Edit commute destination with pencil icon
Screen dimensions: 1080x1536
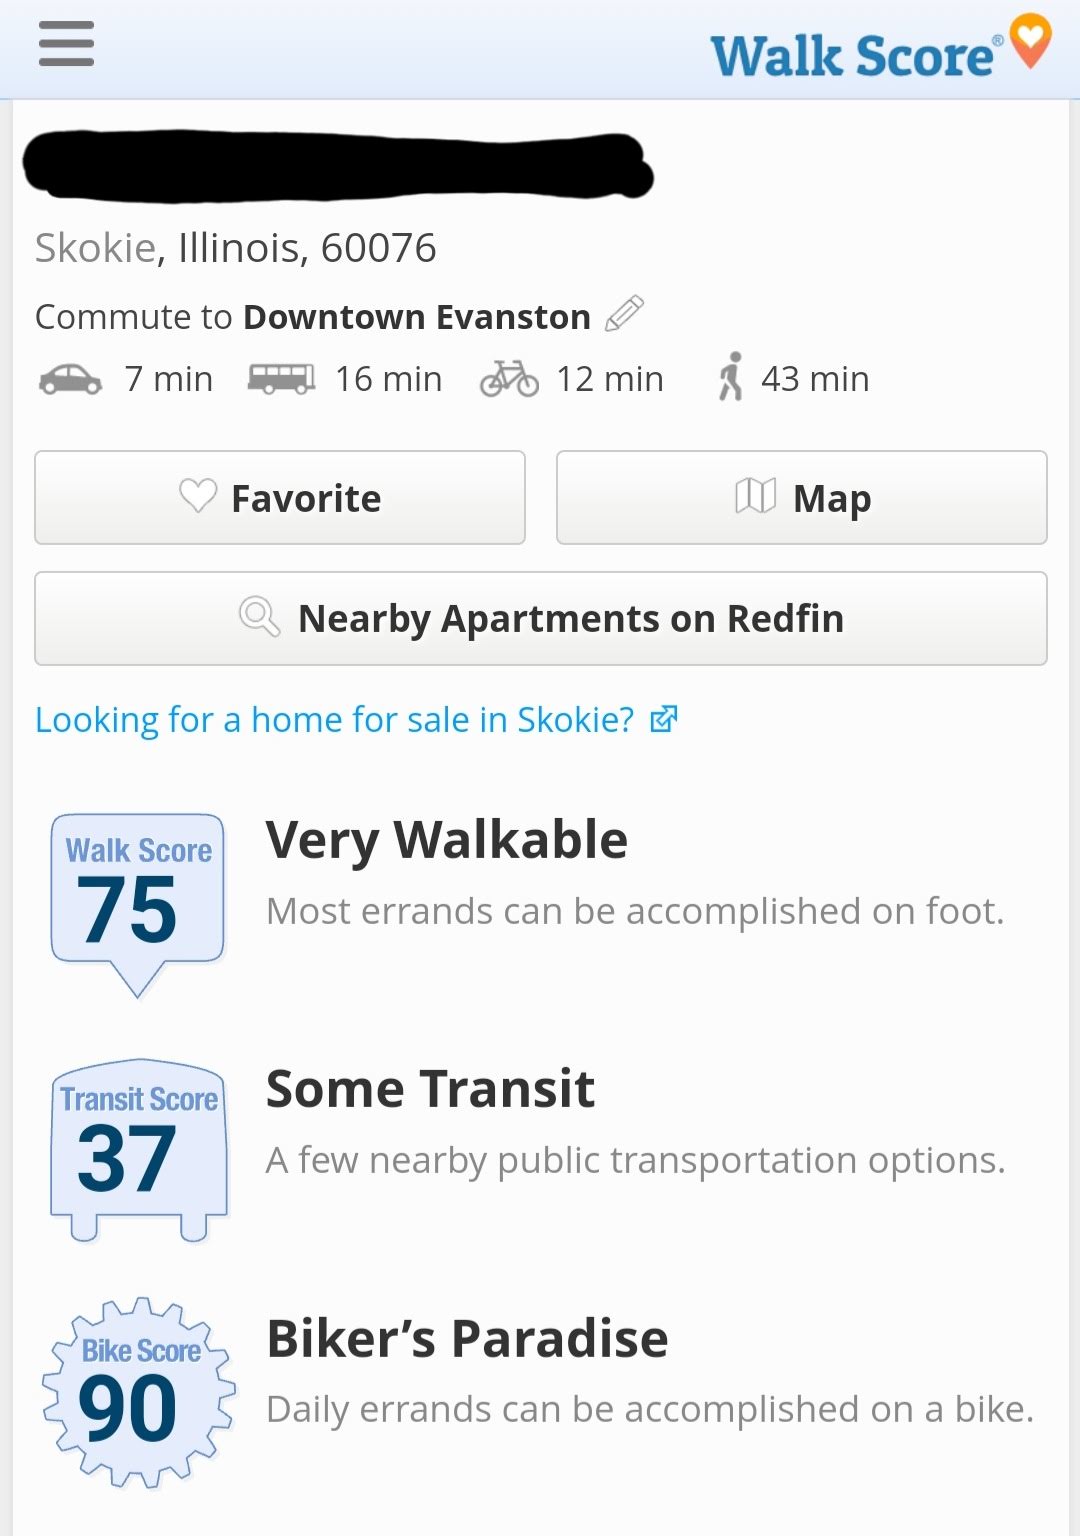point(625,314)
